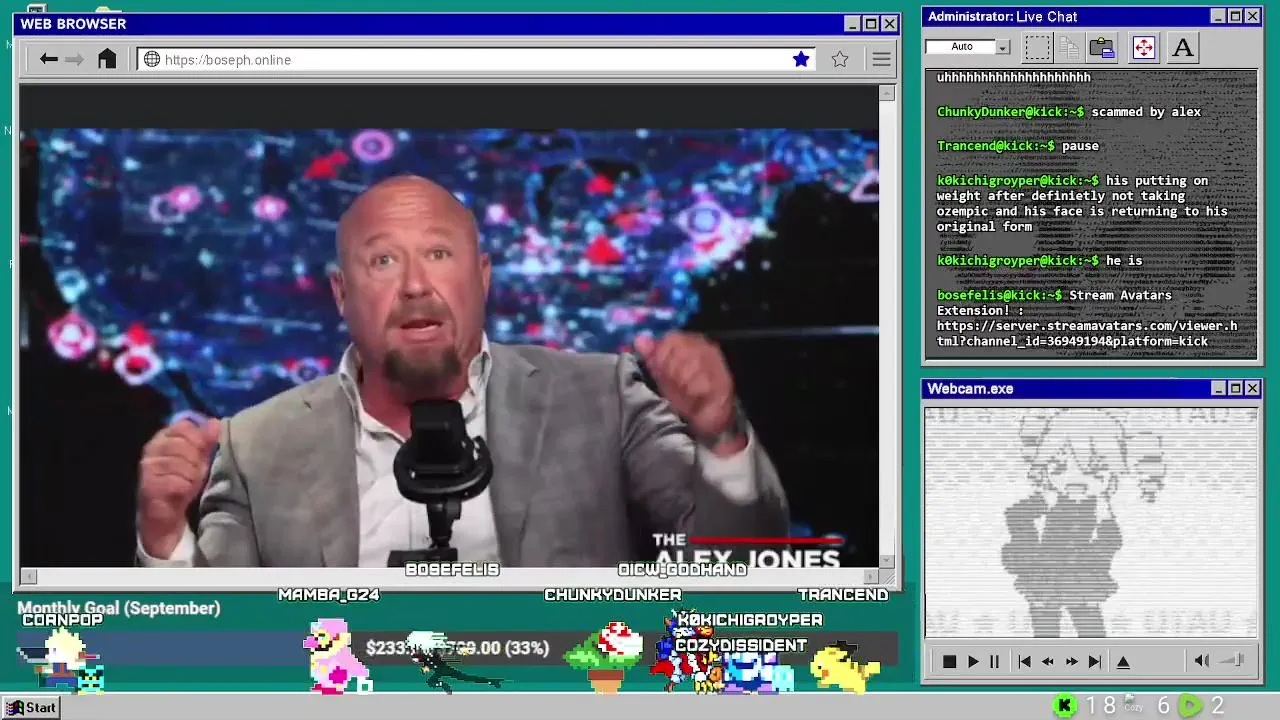Click the play button in Webcam.exe
1280x720 pixels.
(x=973, y=662)
